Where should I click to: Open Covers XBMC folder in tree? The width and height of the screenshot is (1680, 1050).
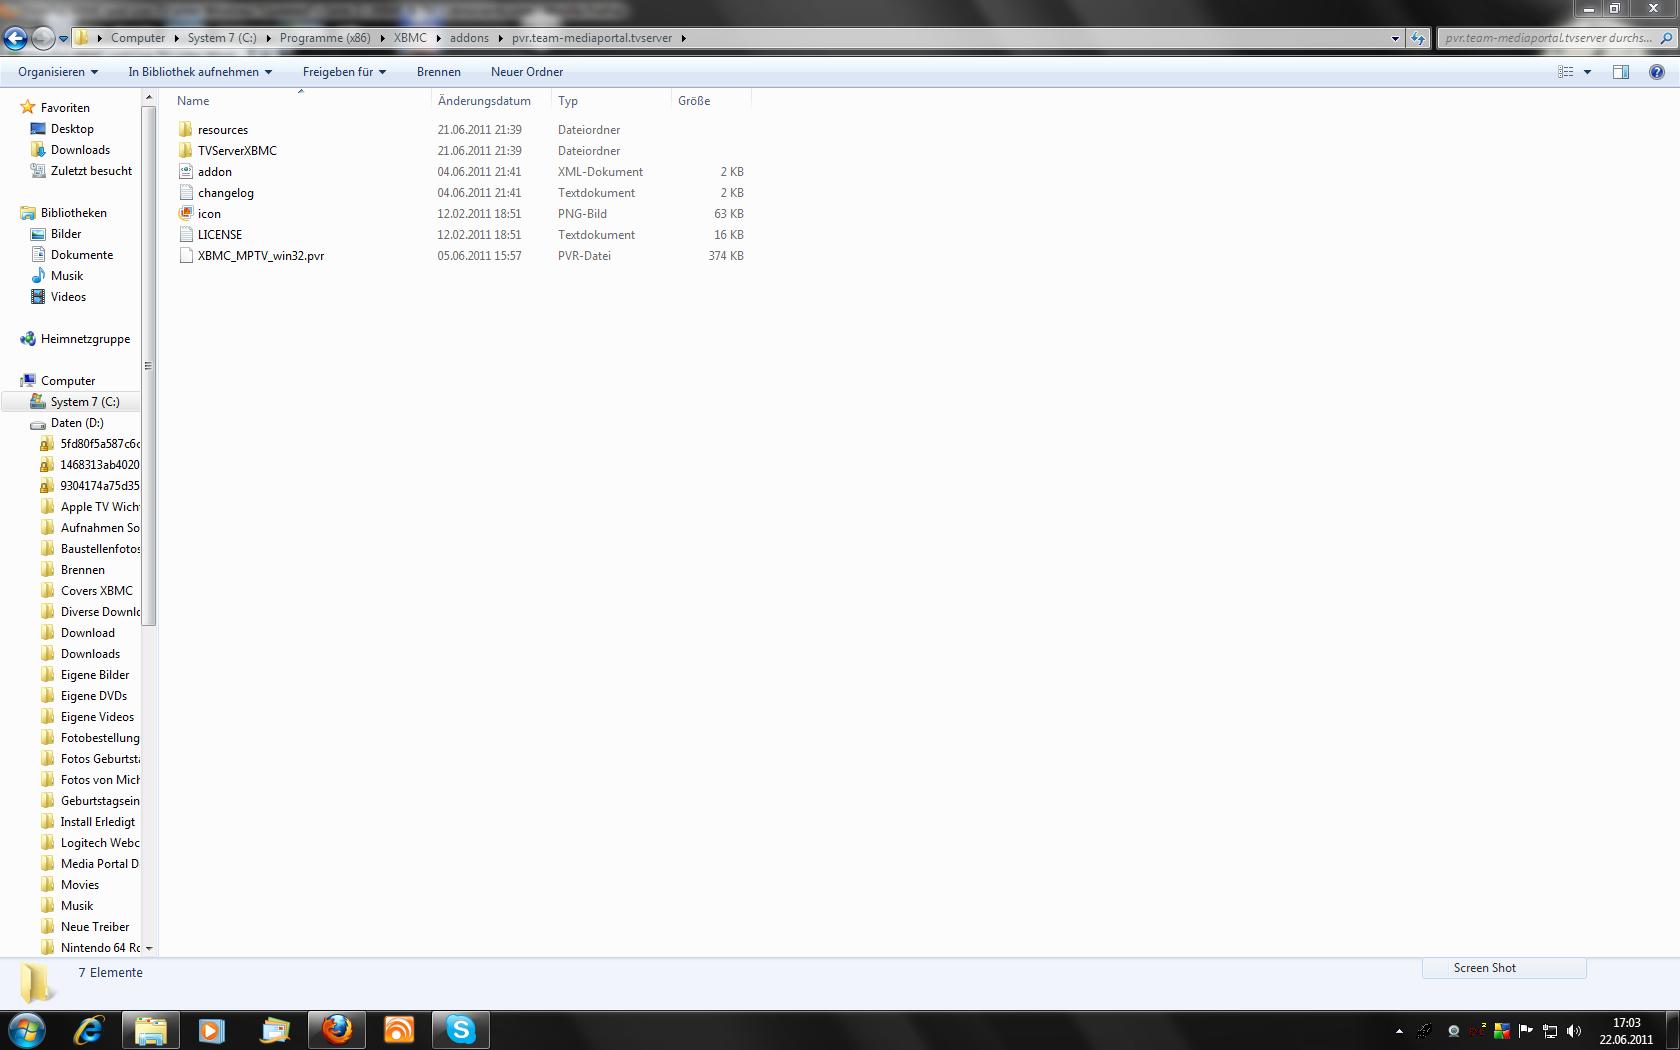coord(96,591)
